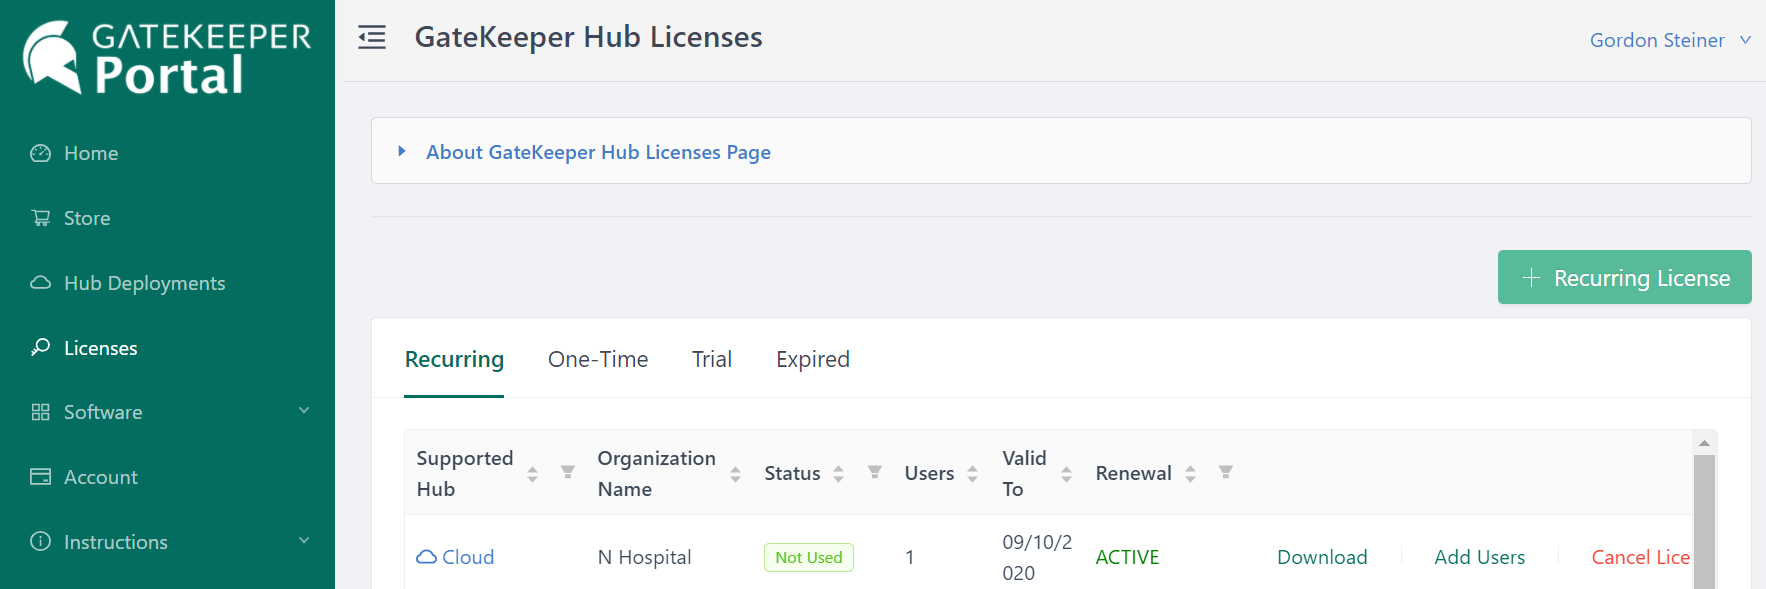Open Hub Deployments cloud icon
This screenshot has width=1766, height=589.
(40, 283)
